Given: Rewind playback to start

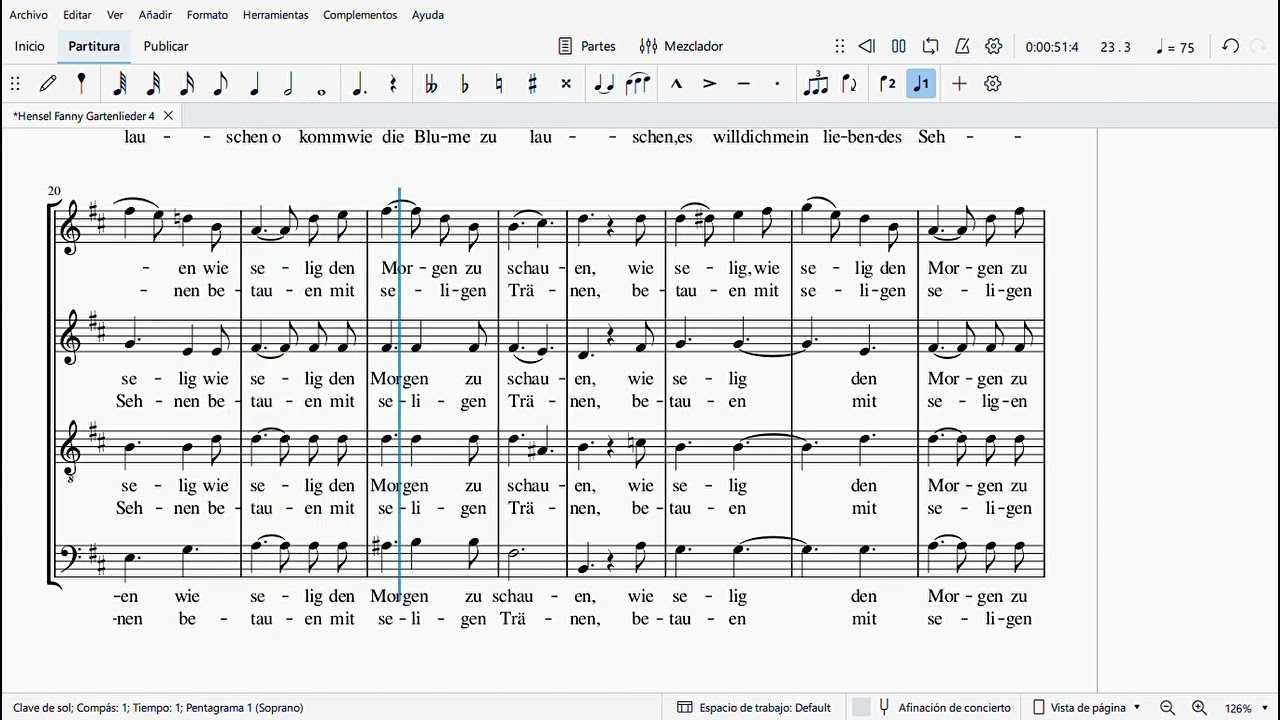Looking at the screenshot, I should 867,46.
